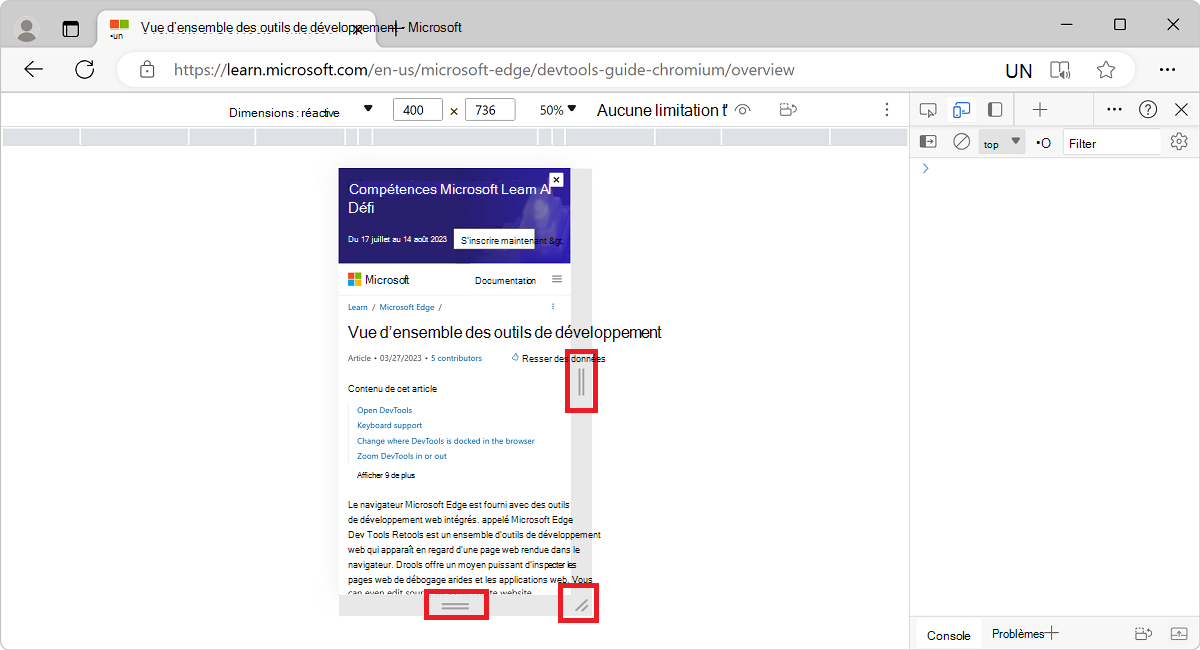Open the 50% zoom dropdown

558,110
